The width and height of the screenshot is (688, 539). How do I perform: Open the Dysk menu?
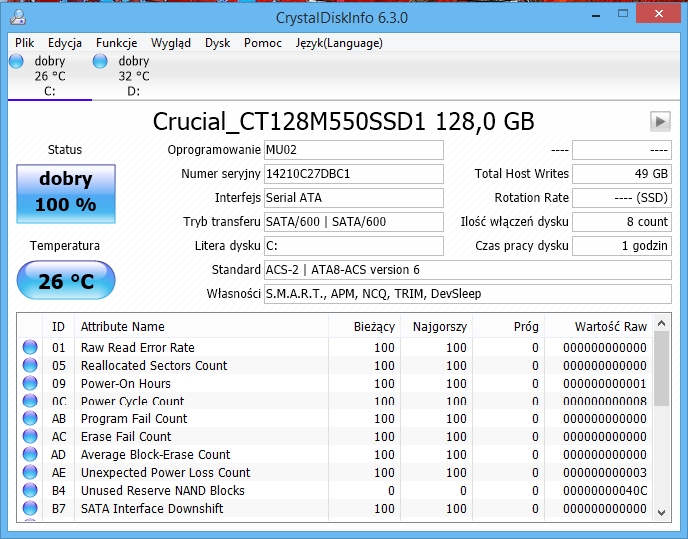[218, 43]
